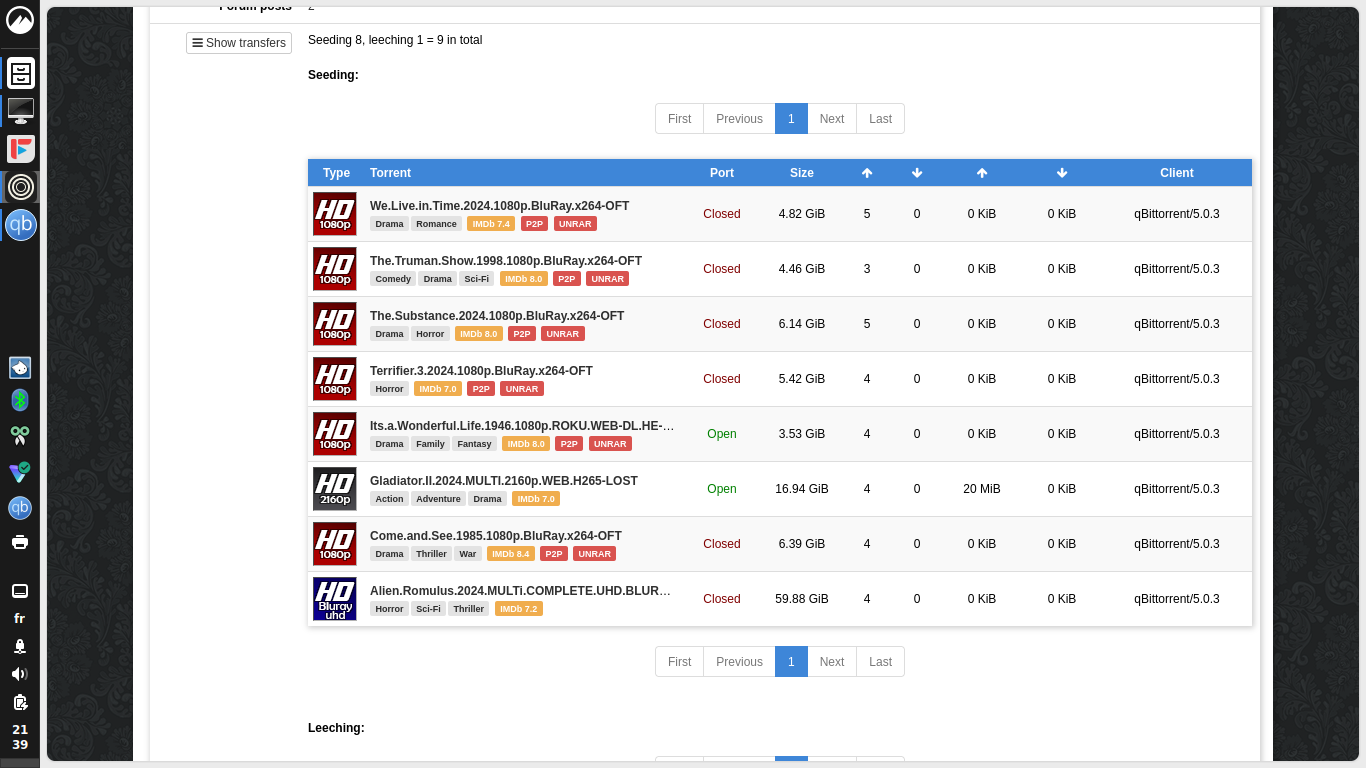Click the clock showing 21 39

[x=20, y=737]
